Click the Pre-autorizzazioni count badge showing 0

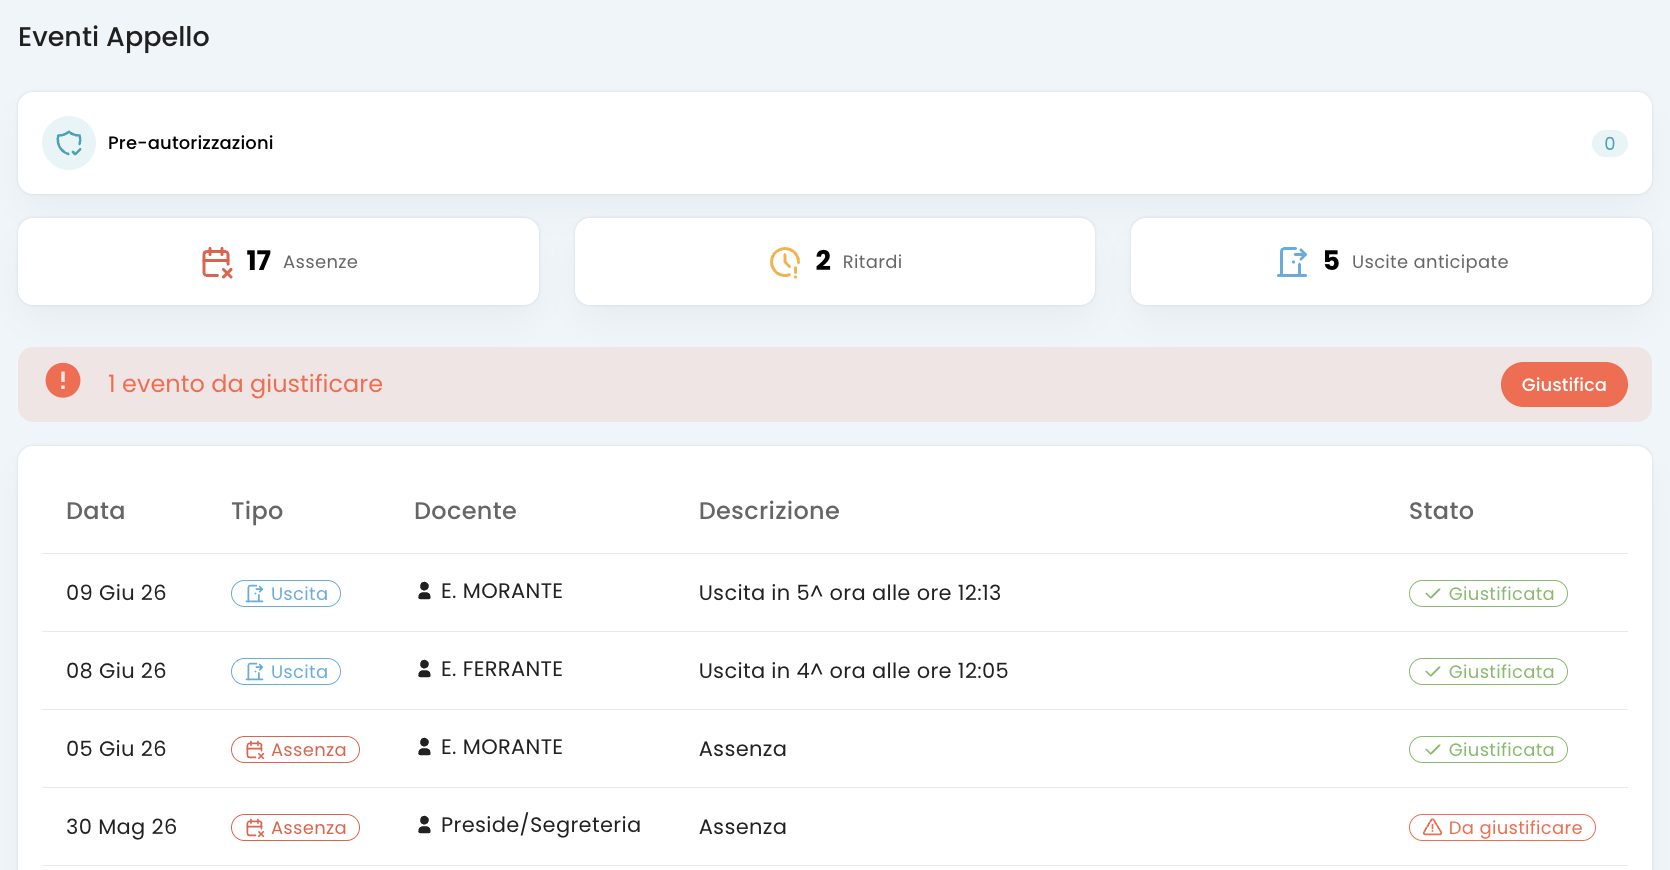1609,143
